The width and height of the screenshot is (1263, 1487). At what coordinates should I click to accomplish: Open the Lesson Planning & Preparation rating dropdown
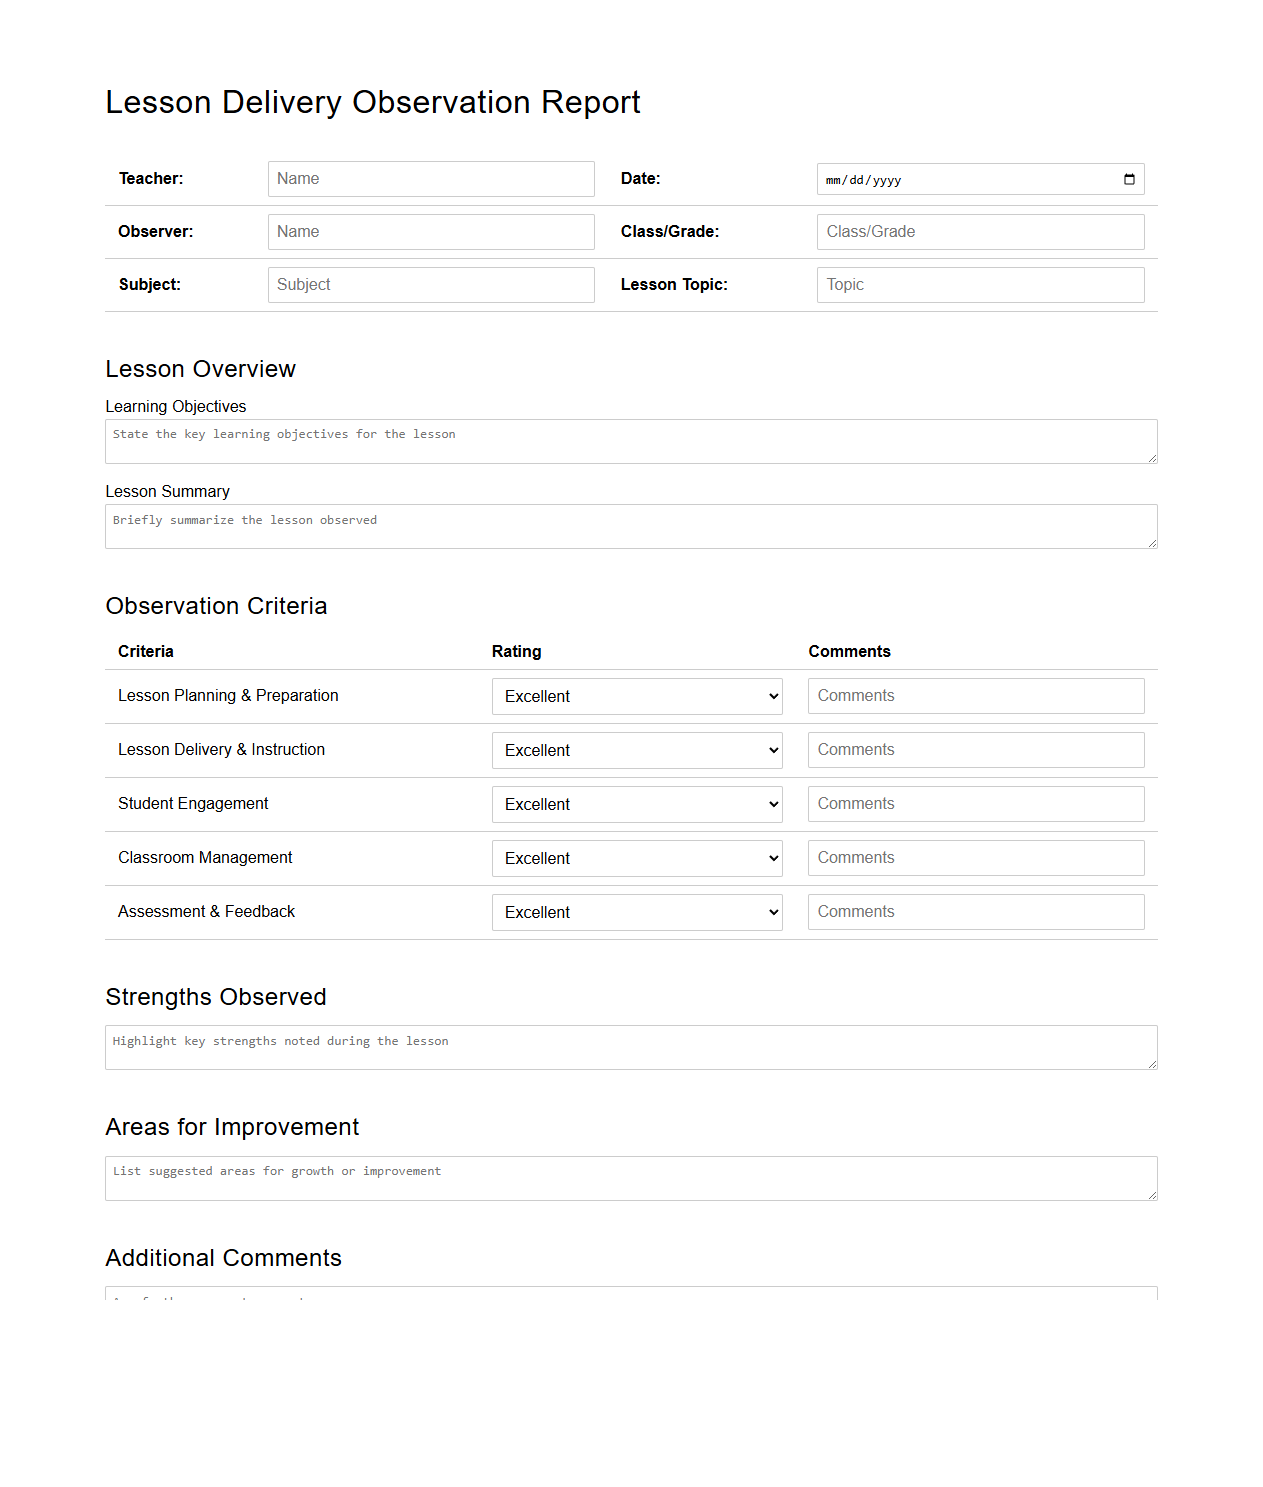[636, 696]
